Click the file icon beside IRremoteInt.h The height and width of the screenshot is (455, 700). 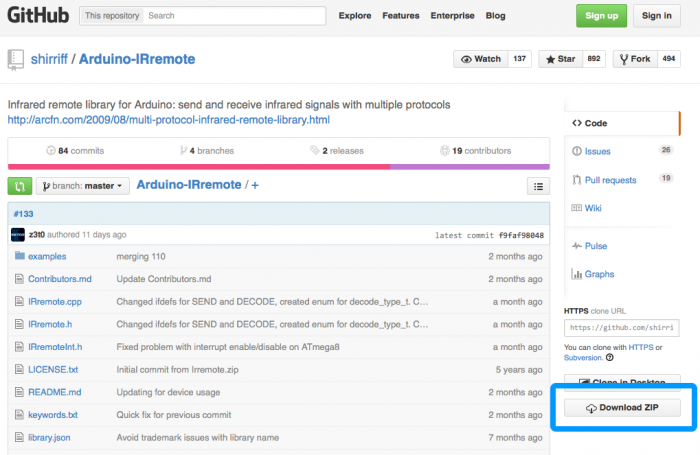click(19, 347)
